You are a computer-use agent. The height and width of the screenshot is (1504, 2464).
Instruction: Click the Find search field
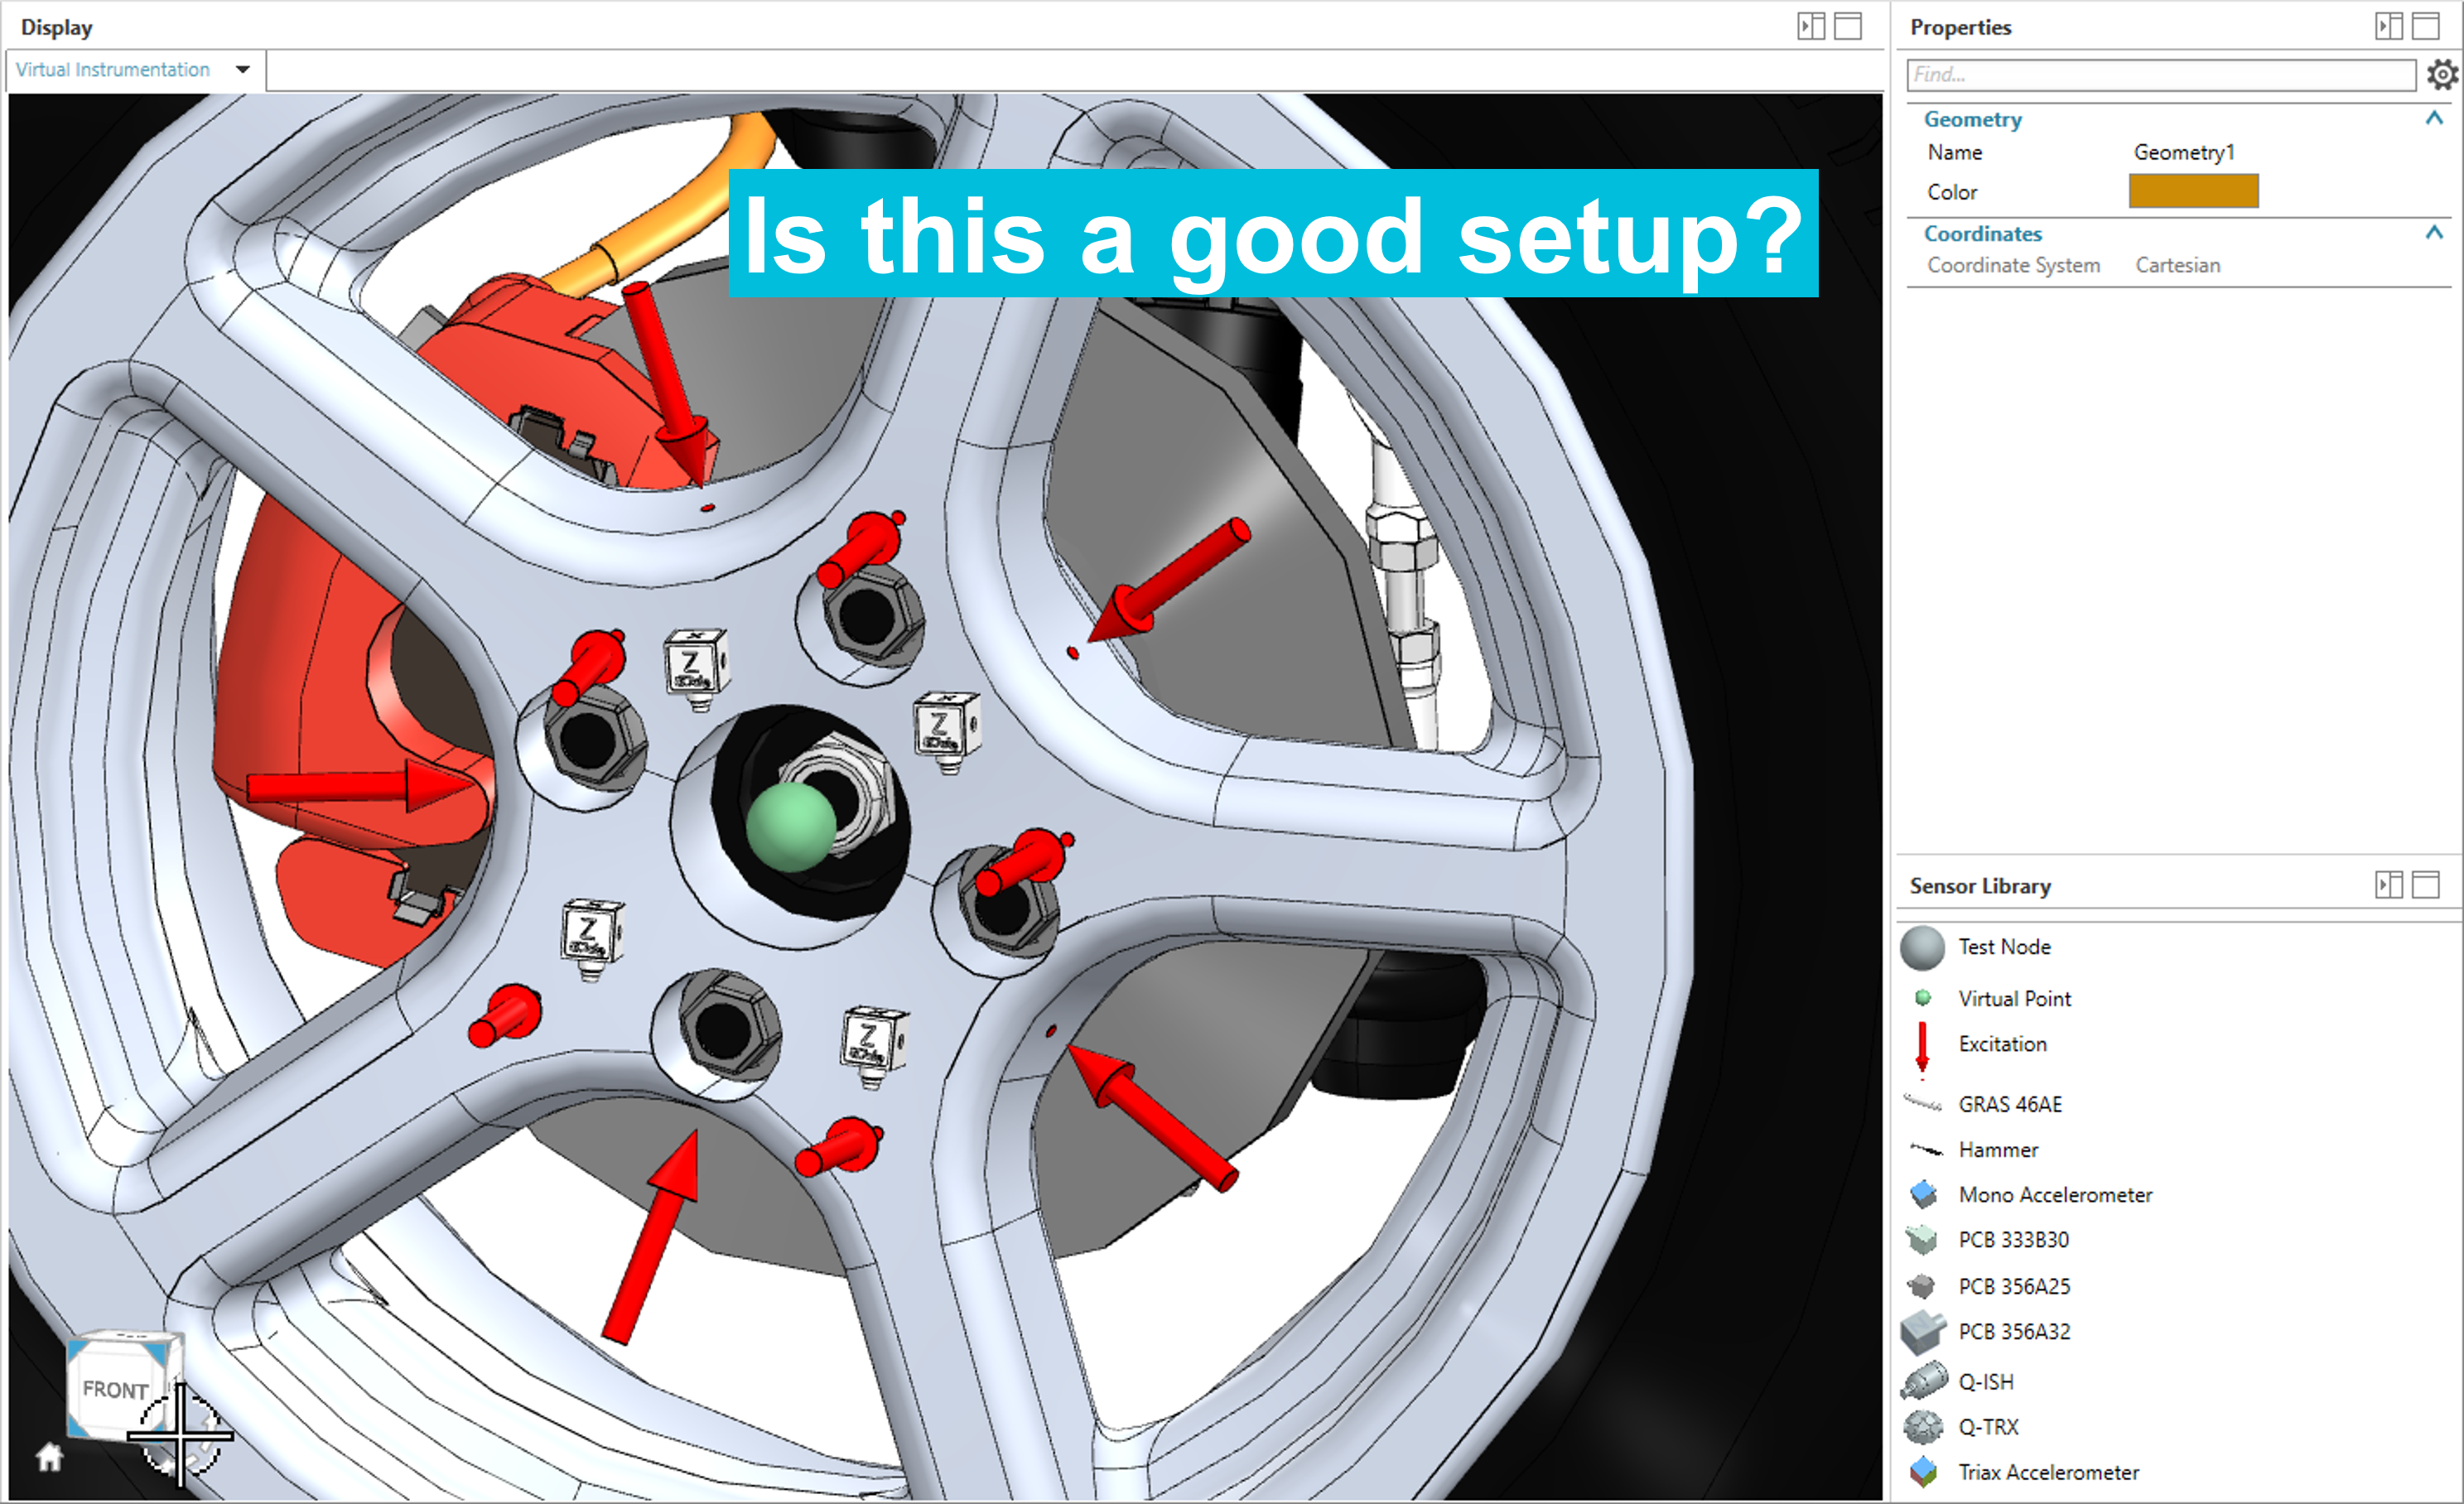coord(2160,75)
